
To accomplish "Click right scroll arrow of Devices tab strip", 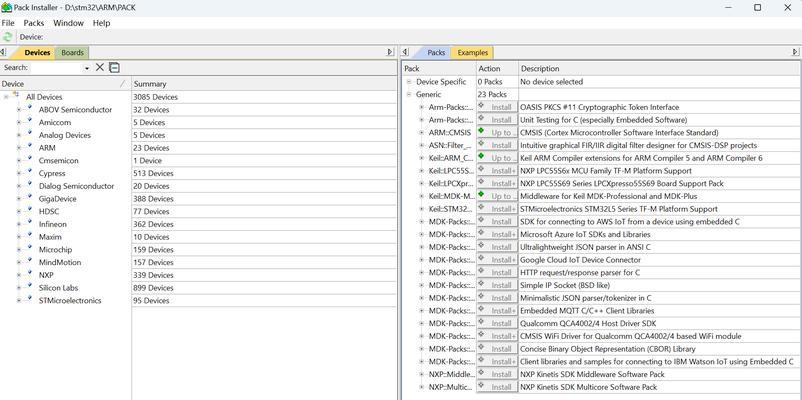I will (390, 52).
